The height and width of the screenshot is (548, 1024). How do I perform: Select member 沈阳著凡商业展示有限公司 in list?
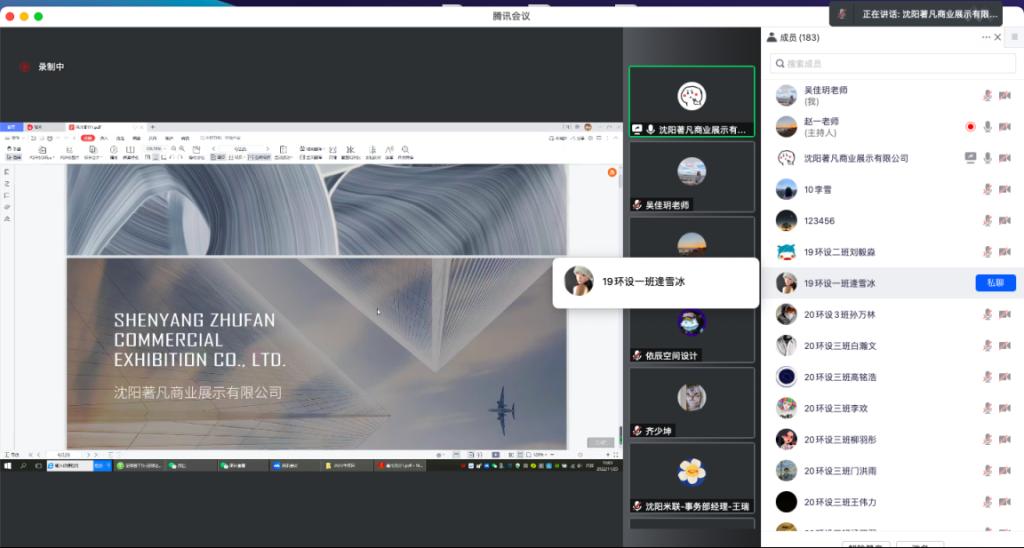pyautogui.click(x=893, y=157)
